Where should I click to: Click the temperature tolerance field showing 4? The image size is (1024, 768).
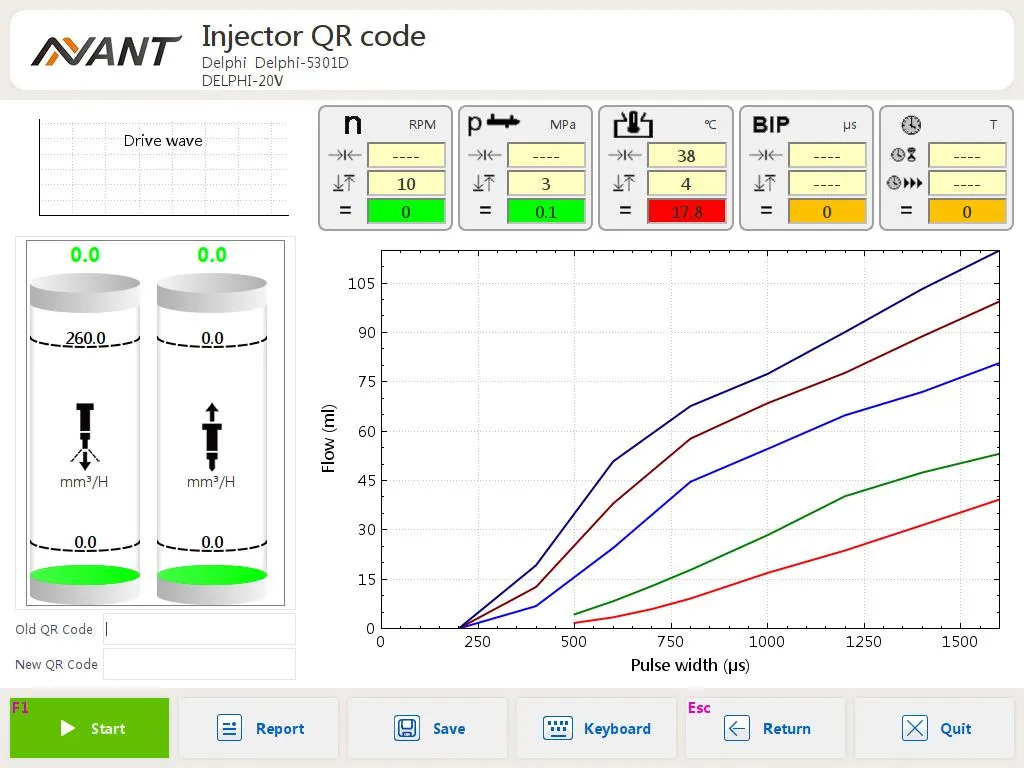click(x=686, y=184)
